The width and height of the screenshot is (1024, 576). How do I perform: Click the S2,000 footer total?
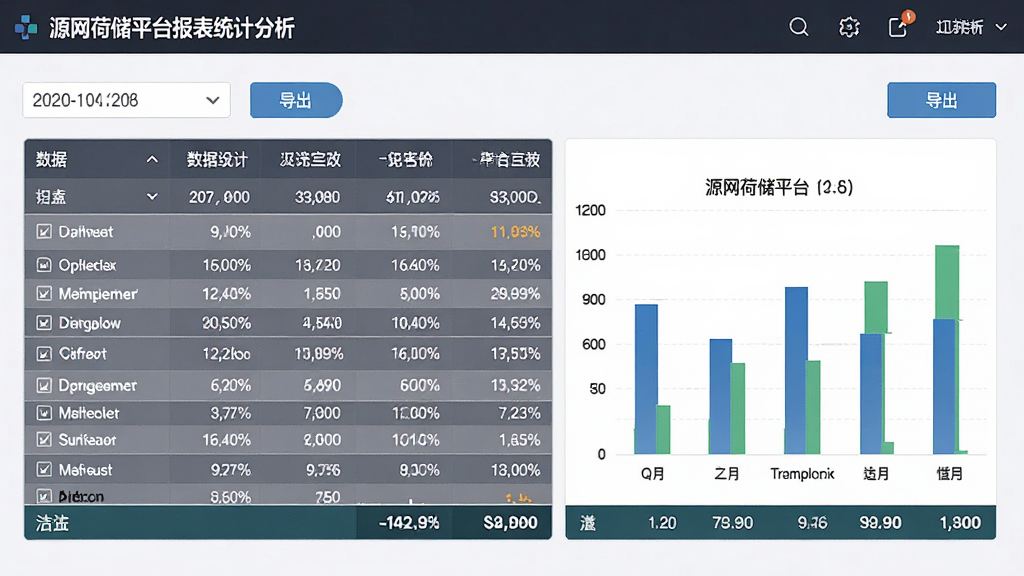(510, 523)
